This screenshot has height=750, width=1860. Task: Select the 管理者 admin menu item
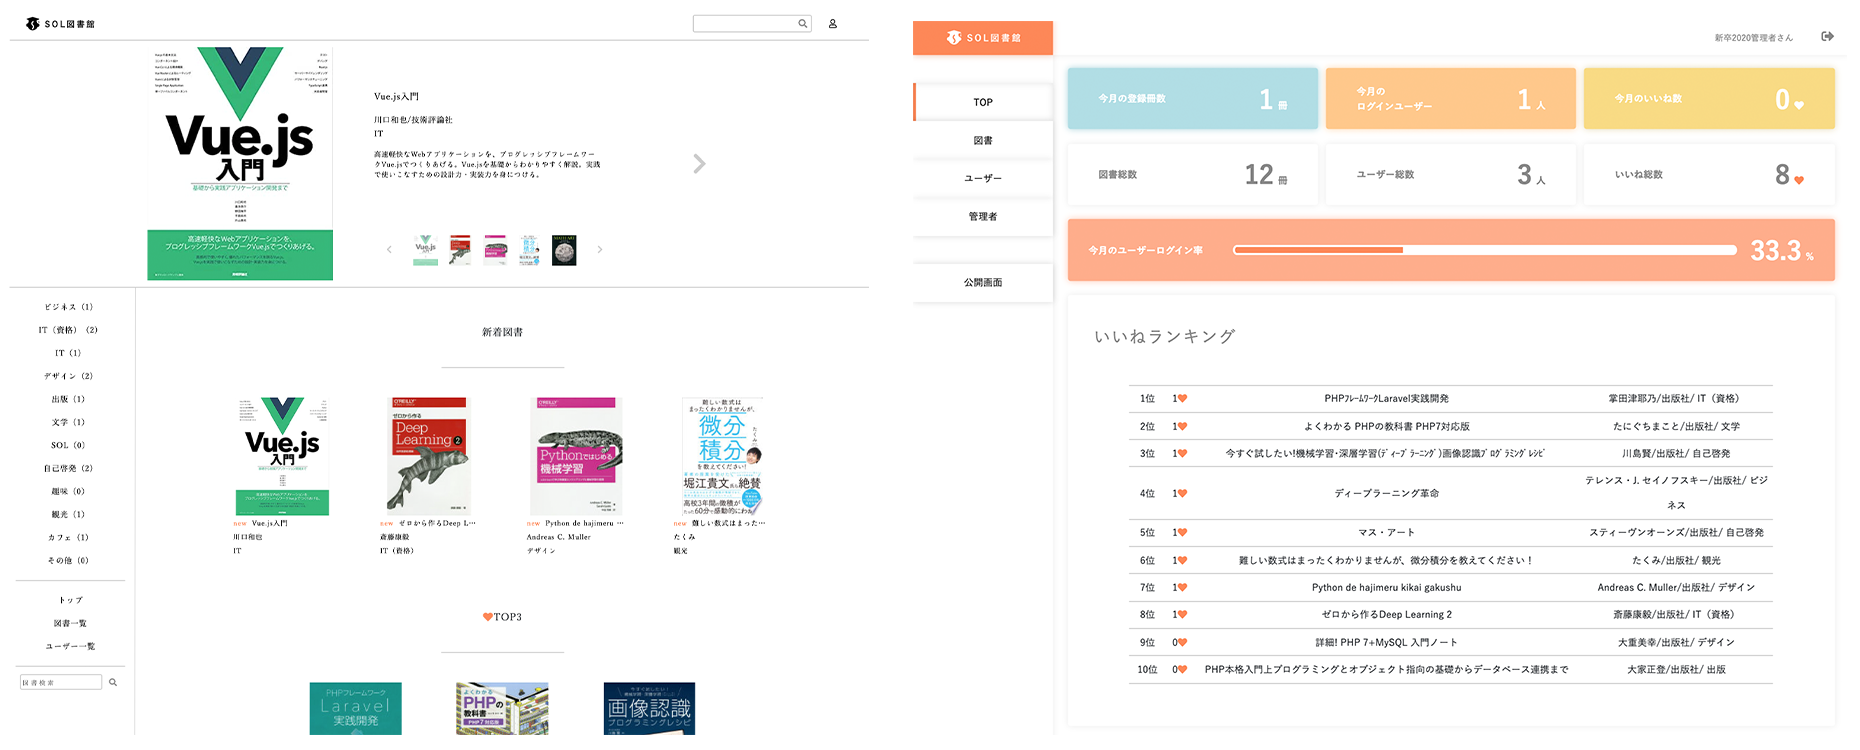pyautogui.click(x=983, y=217)
